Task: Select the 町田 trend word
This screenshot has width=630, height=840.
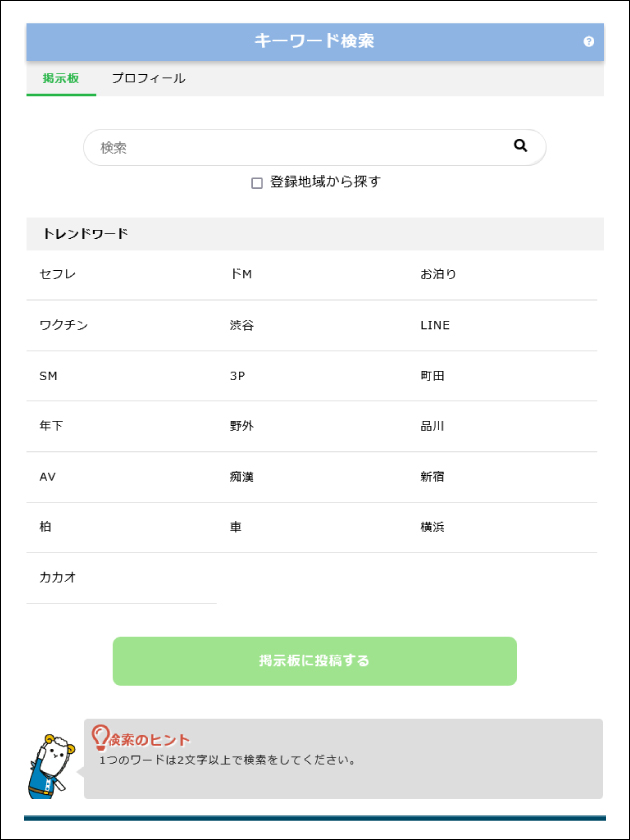Action: tap(432, 376)
